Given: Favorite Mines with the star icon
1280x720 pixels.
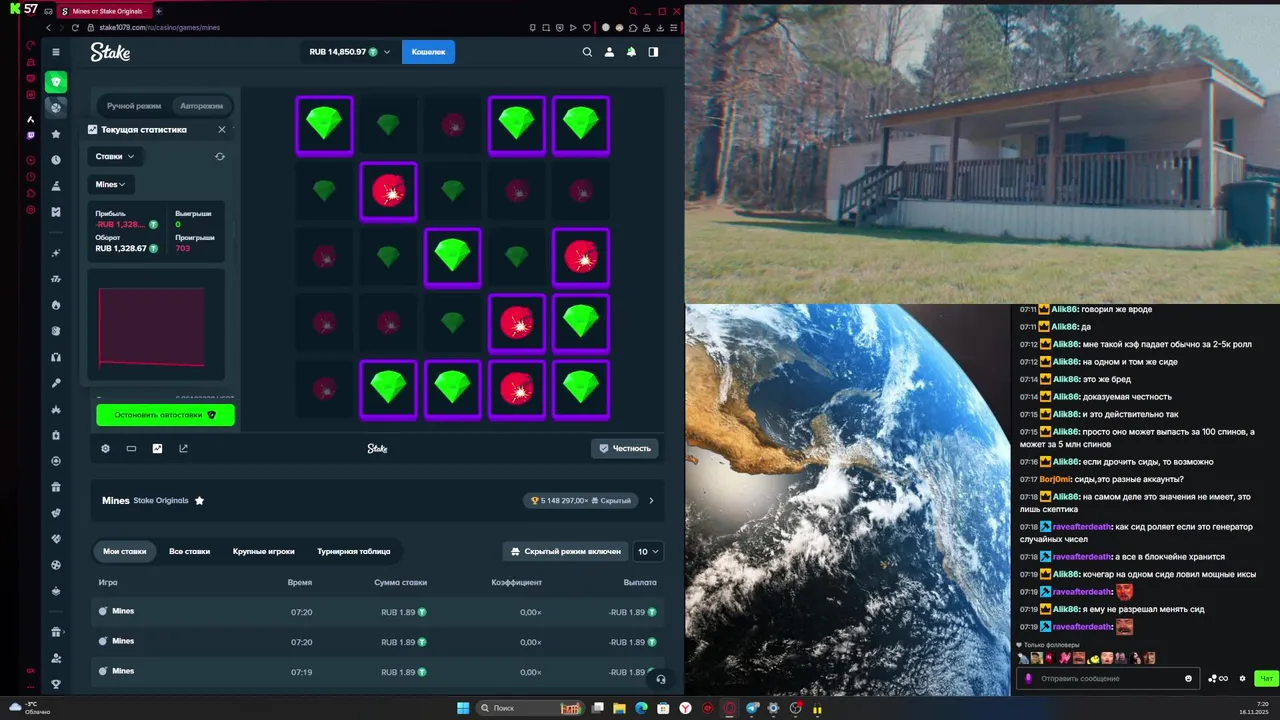Looking at the screenshot, I should (x=199, y=500).
